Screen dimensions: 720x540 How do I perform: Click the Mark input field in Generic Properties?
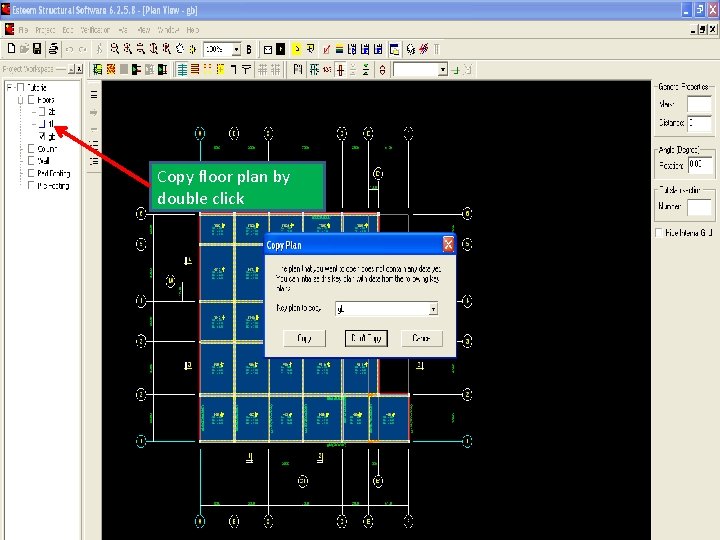click(x=699, y=104)
